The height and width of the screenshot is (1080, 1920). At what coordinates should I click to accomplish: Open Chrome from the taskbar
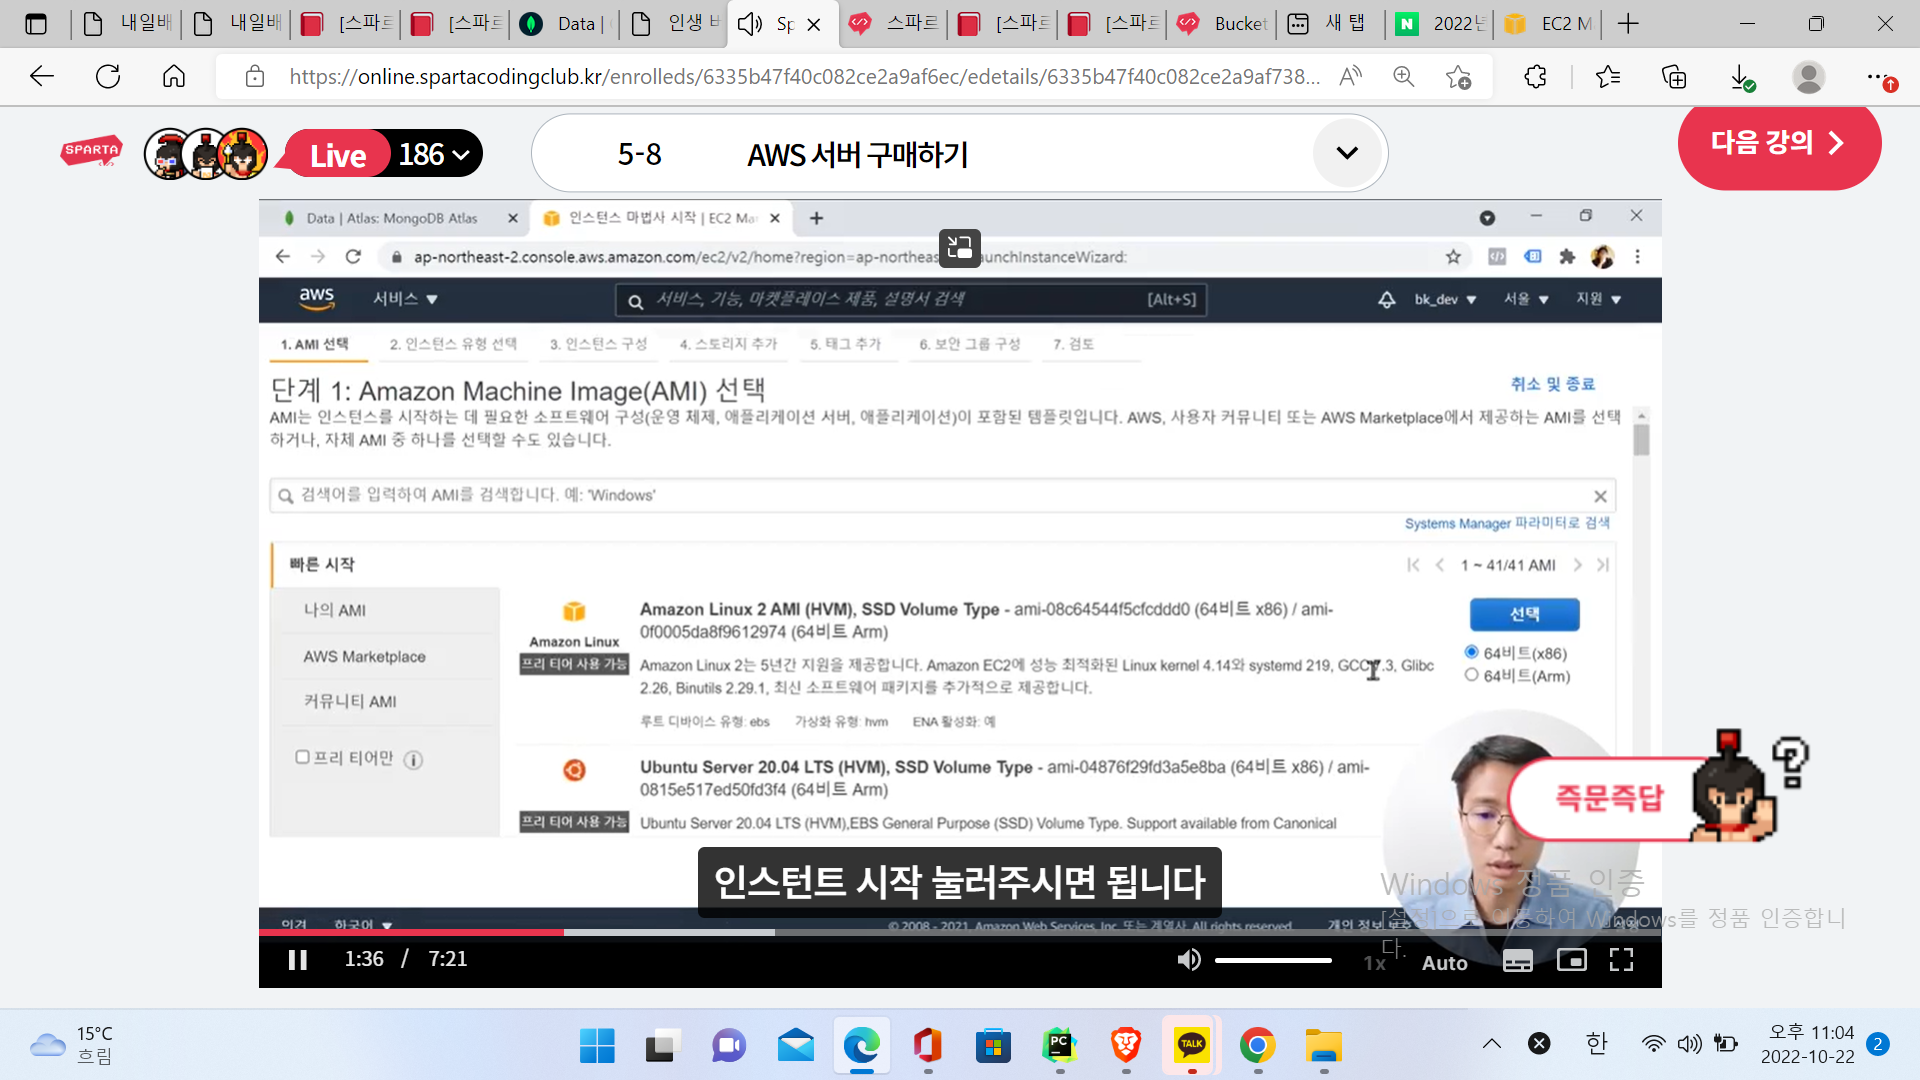click(1257, 1046)
